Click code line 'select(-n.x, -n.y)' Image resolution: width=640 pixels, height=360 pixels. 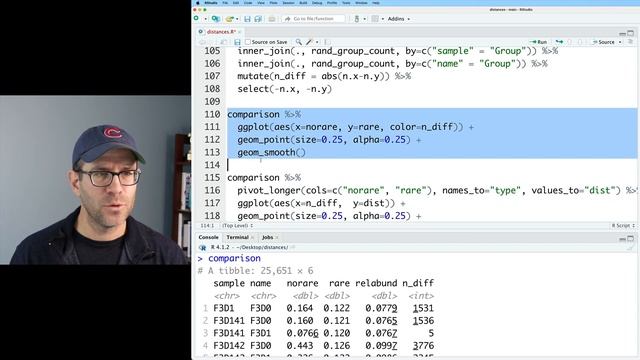click(x=284, y=89)
